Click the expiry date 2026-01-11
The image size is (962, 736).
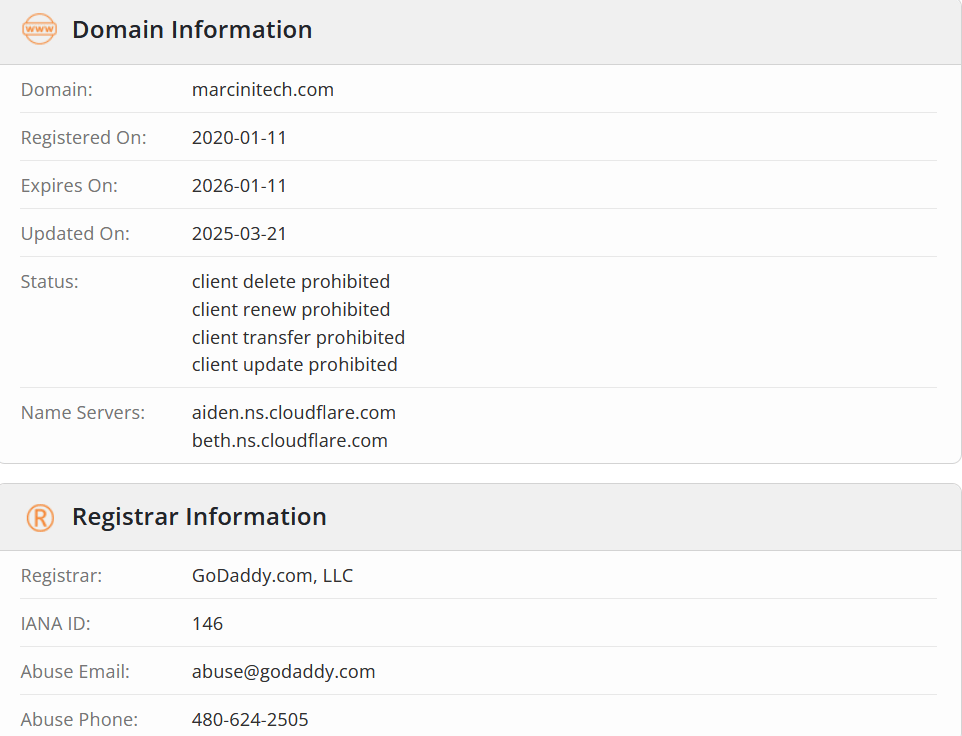tap(239, 185)
